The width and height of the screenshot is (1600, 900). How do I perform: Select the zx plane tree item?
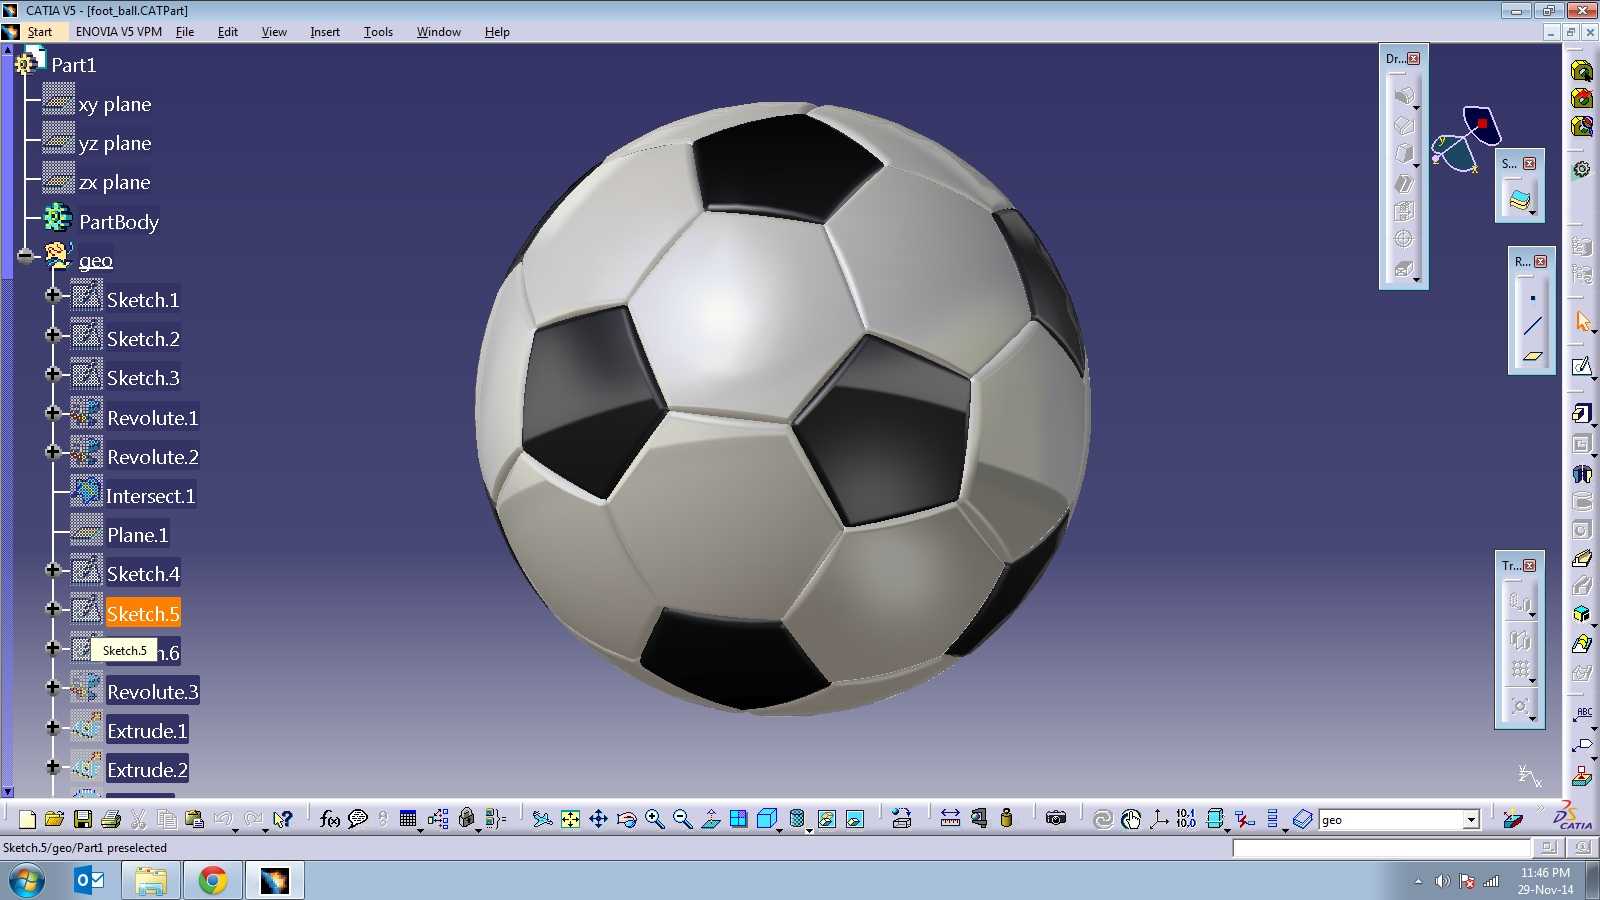click(x=115, y=182)
